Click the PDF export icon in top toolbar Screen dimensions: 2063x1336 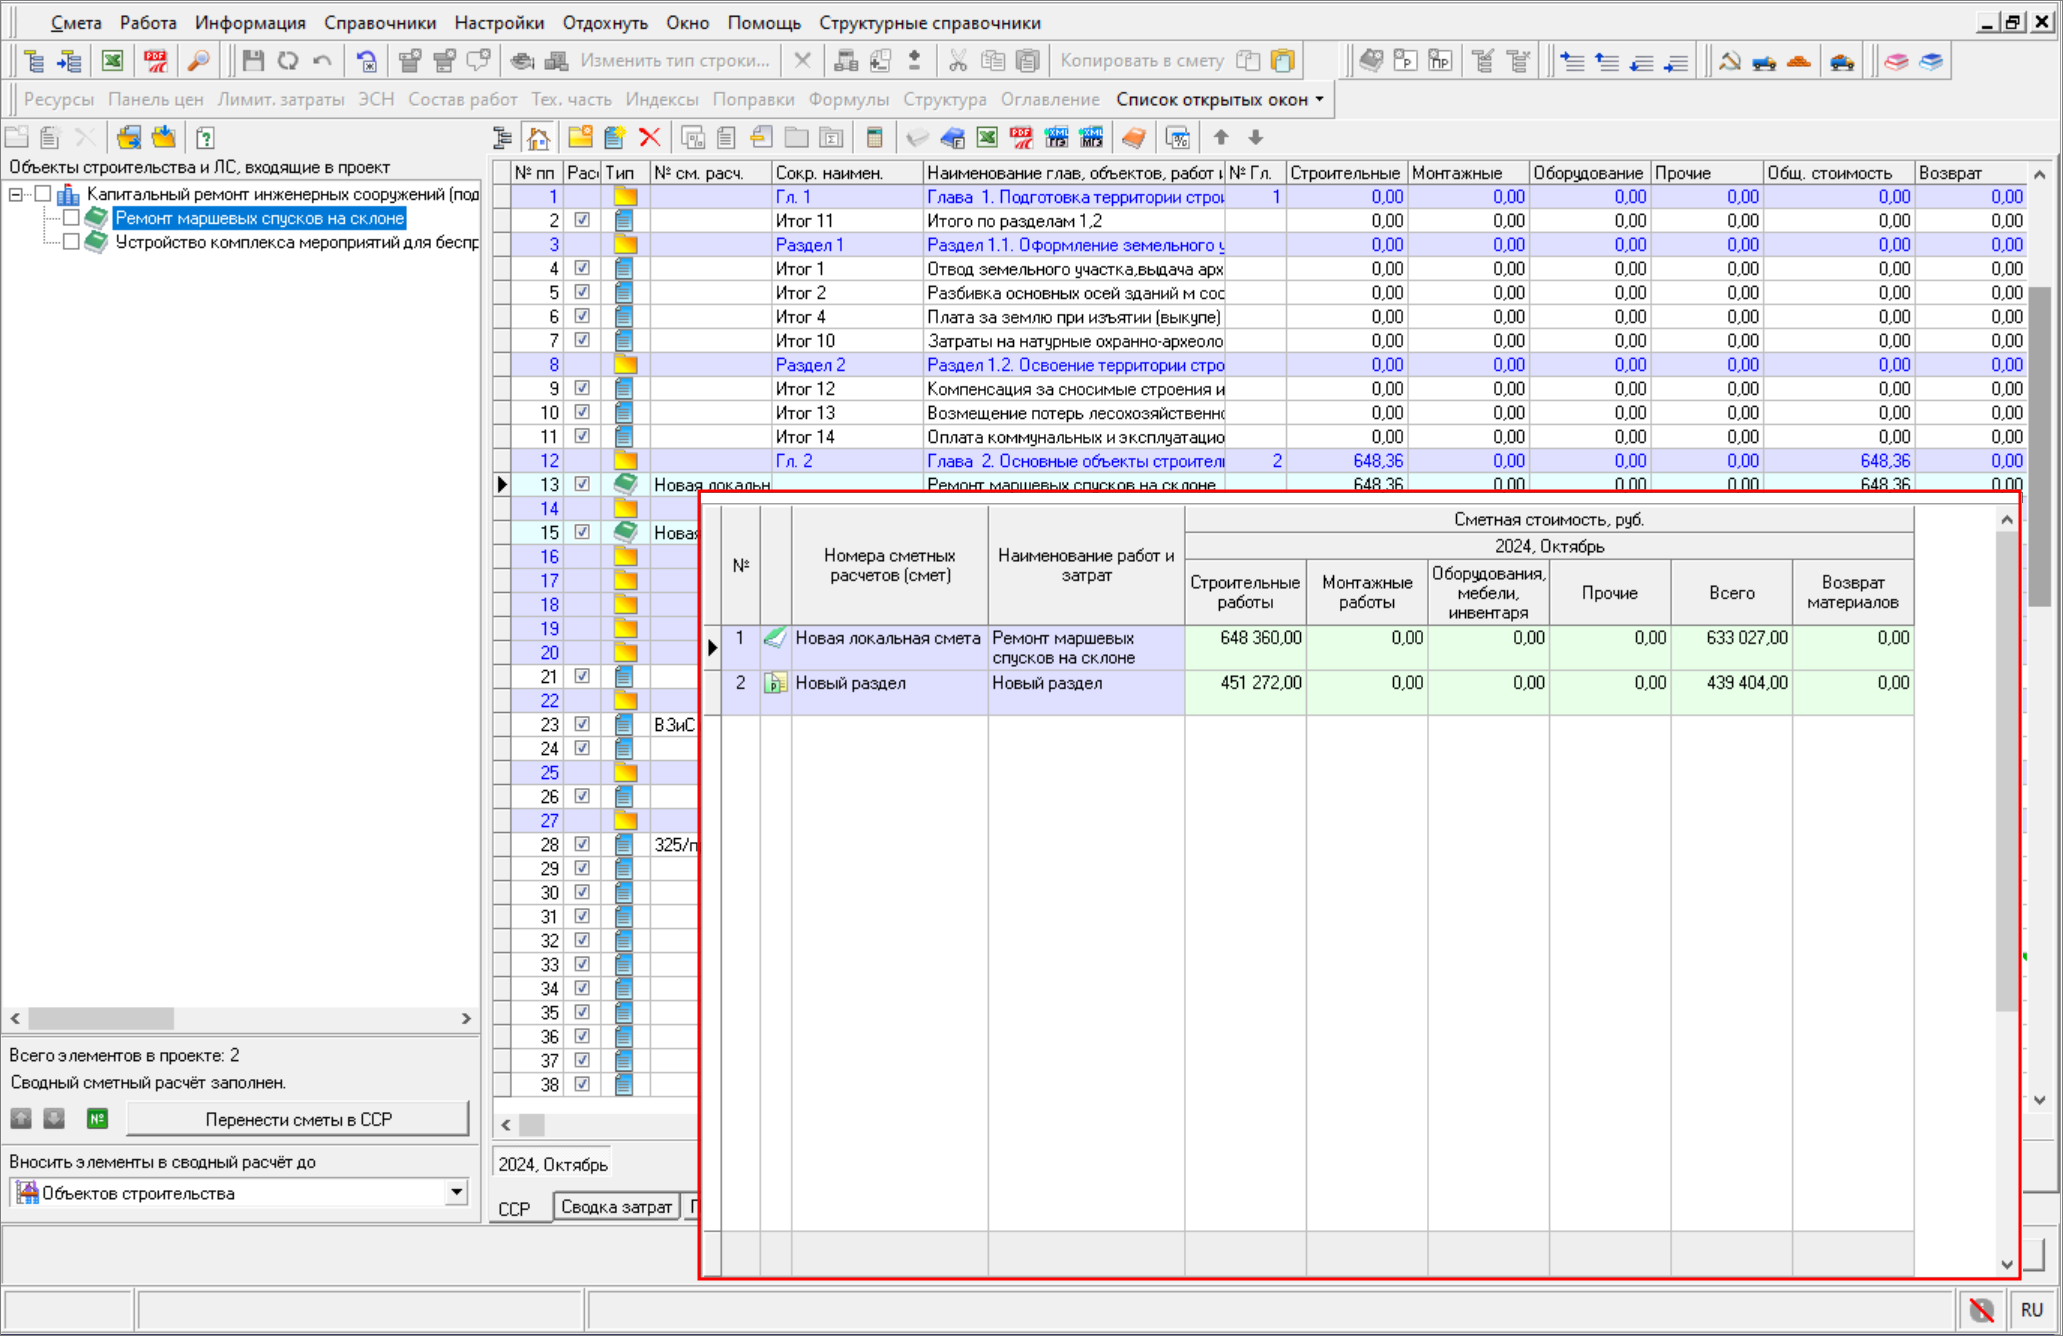[155, 61]
